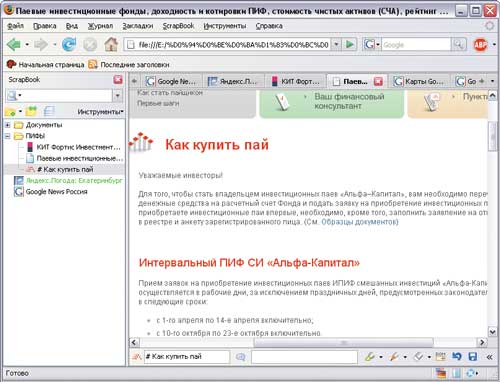
Task: Click the comment bubble icon in edit toolbar
Action: (240, 357)
